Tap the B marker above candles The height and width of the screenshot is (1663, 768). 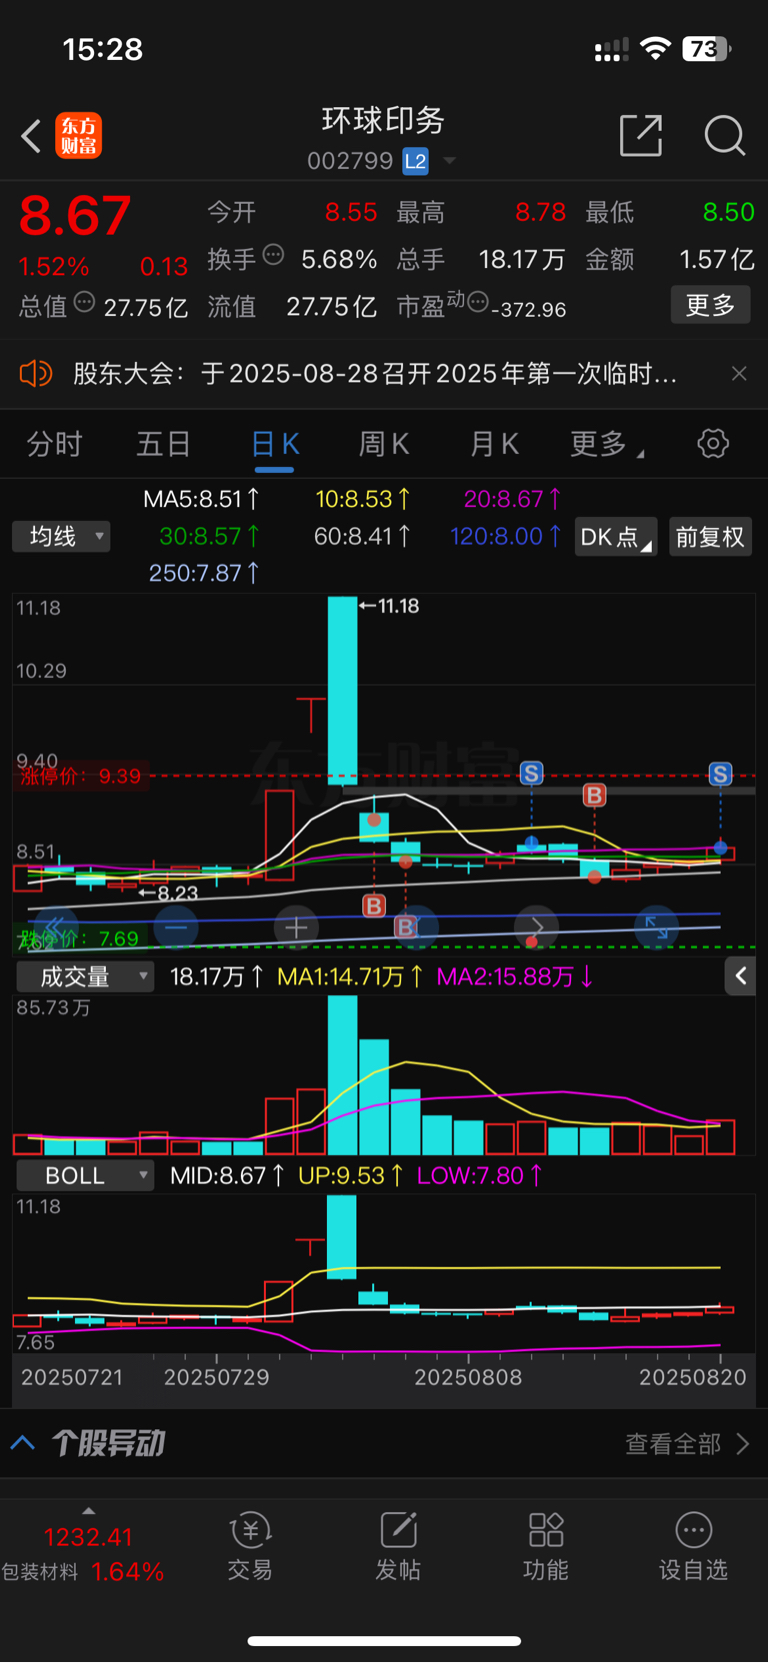pyautogui.click(x=594, y=795)
